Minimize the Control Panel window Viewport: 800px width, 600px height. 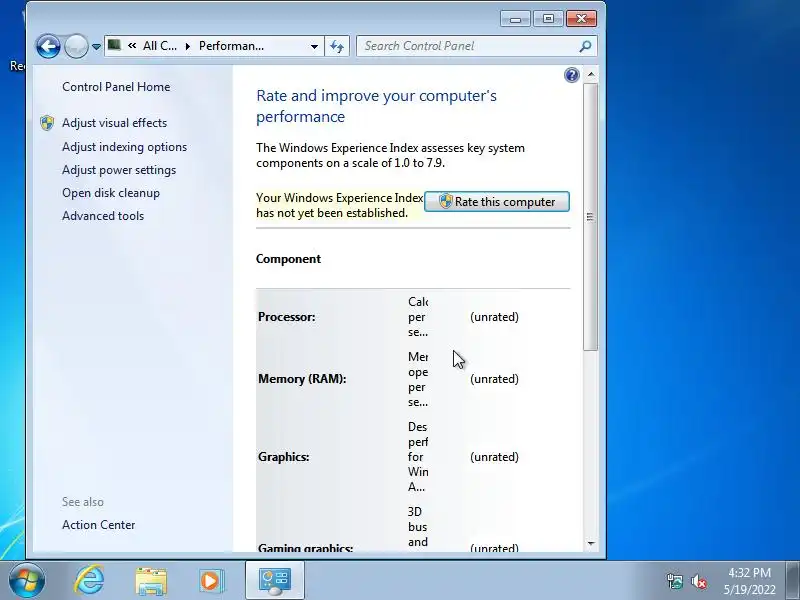point(515,19)
